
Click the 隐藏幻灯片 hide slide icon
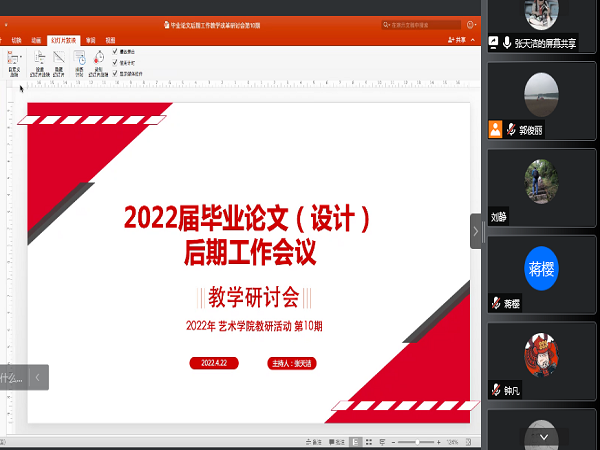click(59, 63)
